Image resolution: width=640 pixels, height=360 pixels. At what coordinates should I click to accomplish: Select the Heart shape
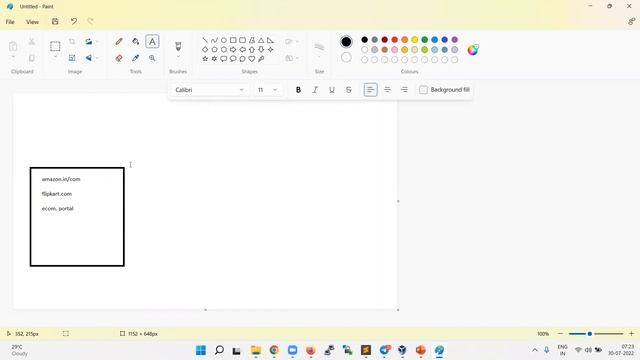pyautogui.click(x=252, y=59)
